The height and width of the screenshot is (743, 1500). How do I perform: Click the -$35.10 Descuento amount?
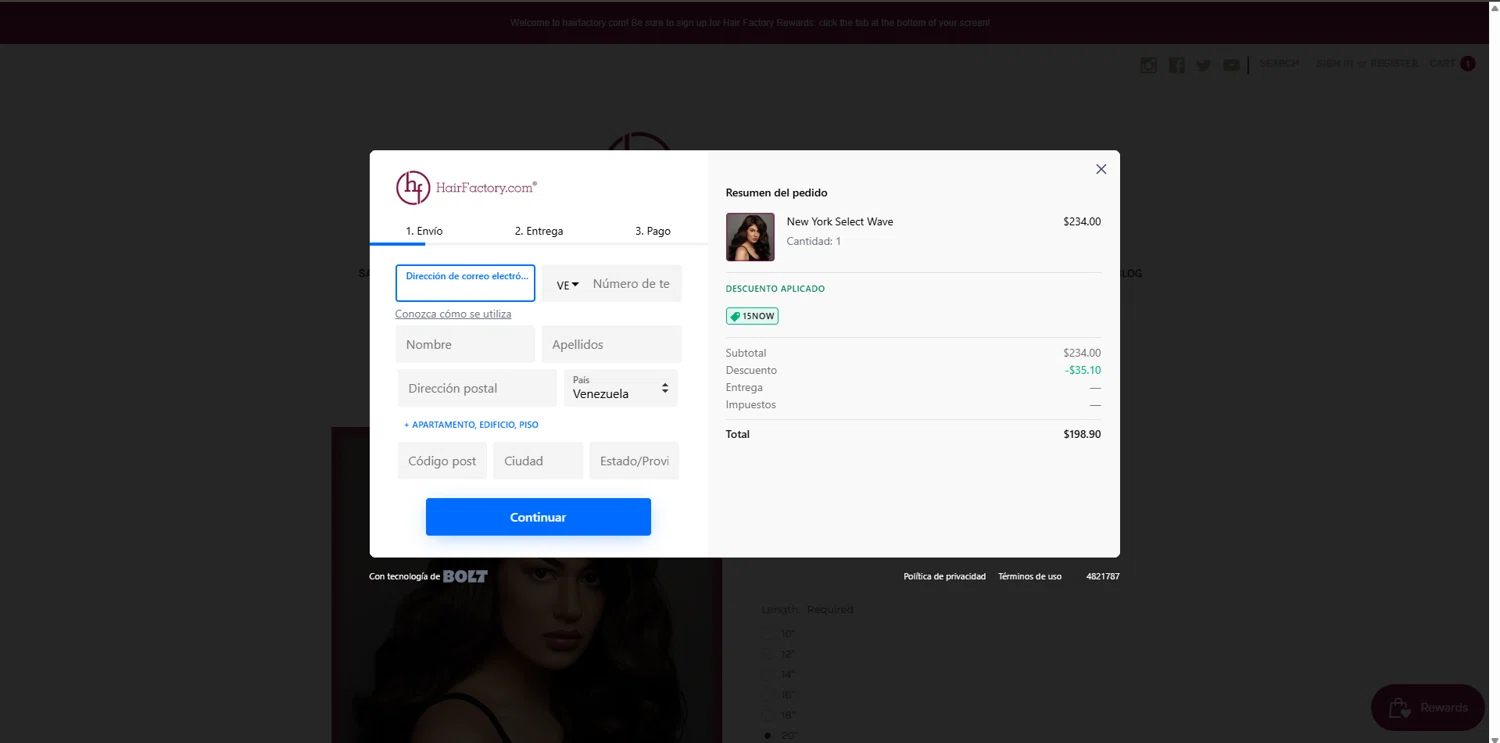pos(1083,370)
